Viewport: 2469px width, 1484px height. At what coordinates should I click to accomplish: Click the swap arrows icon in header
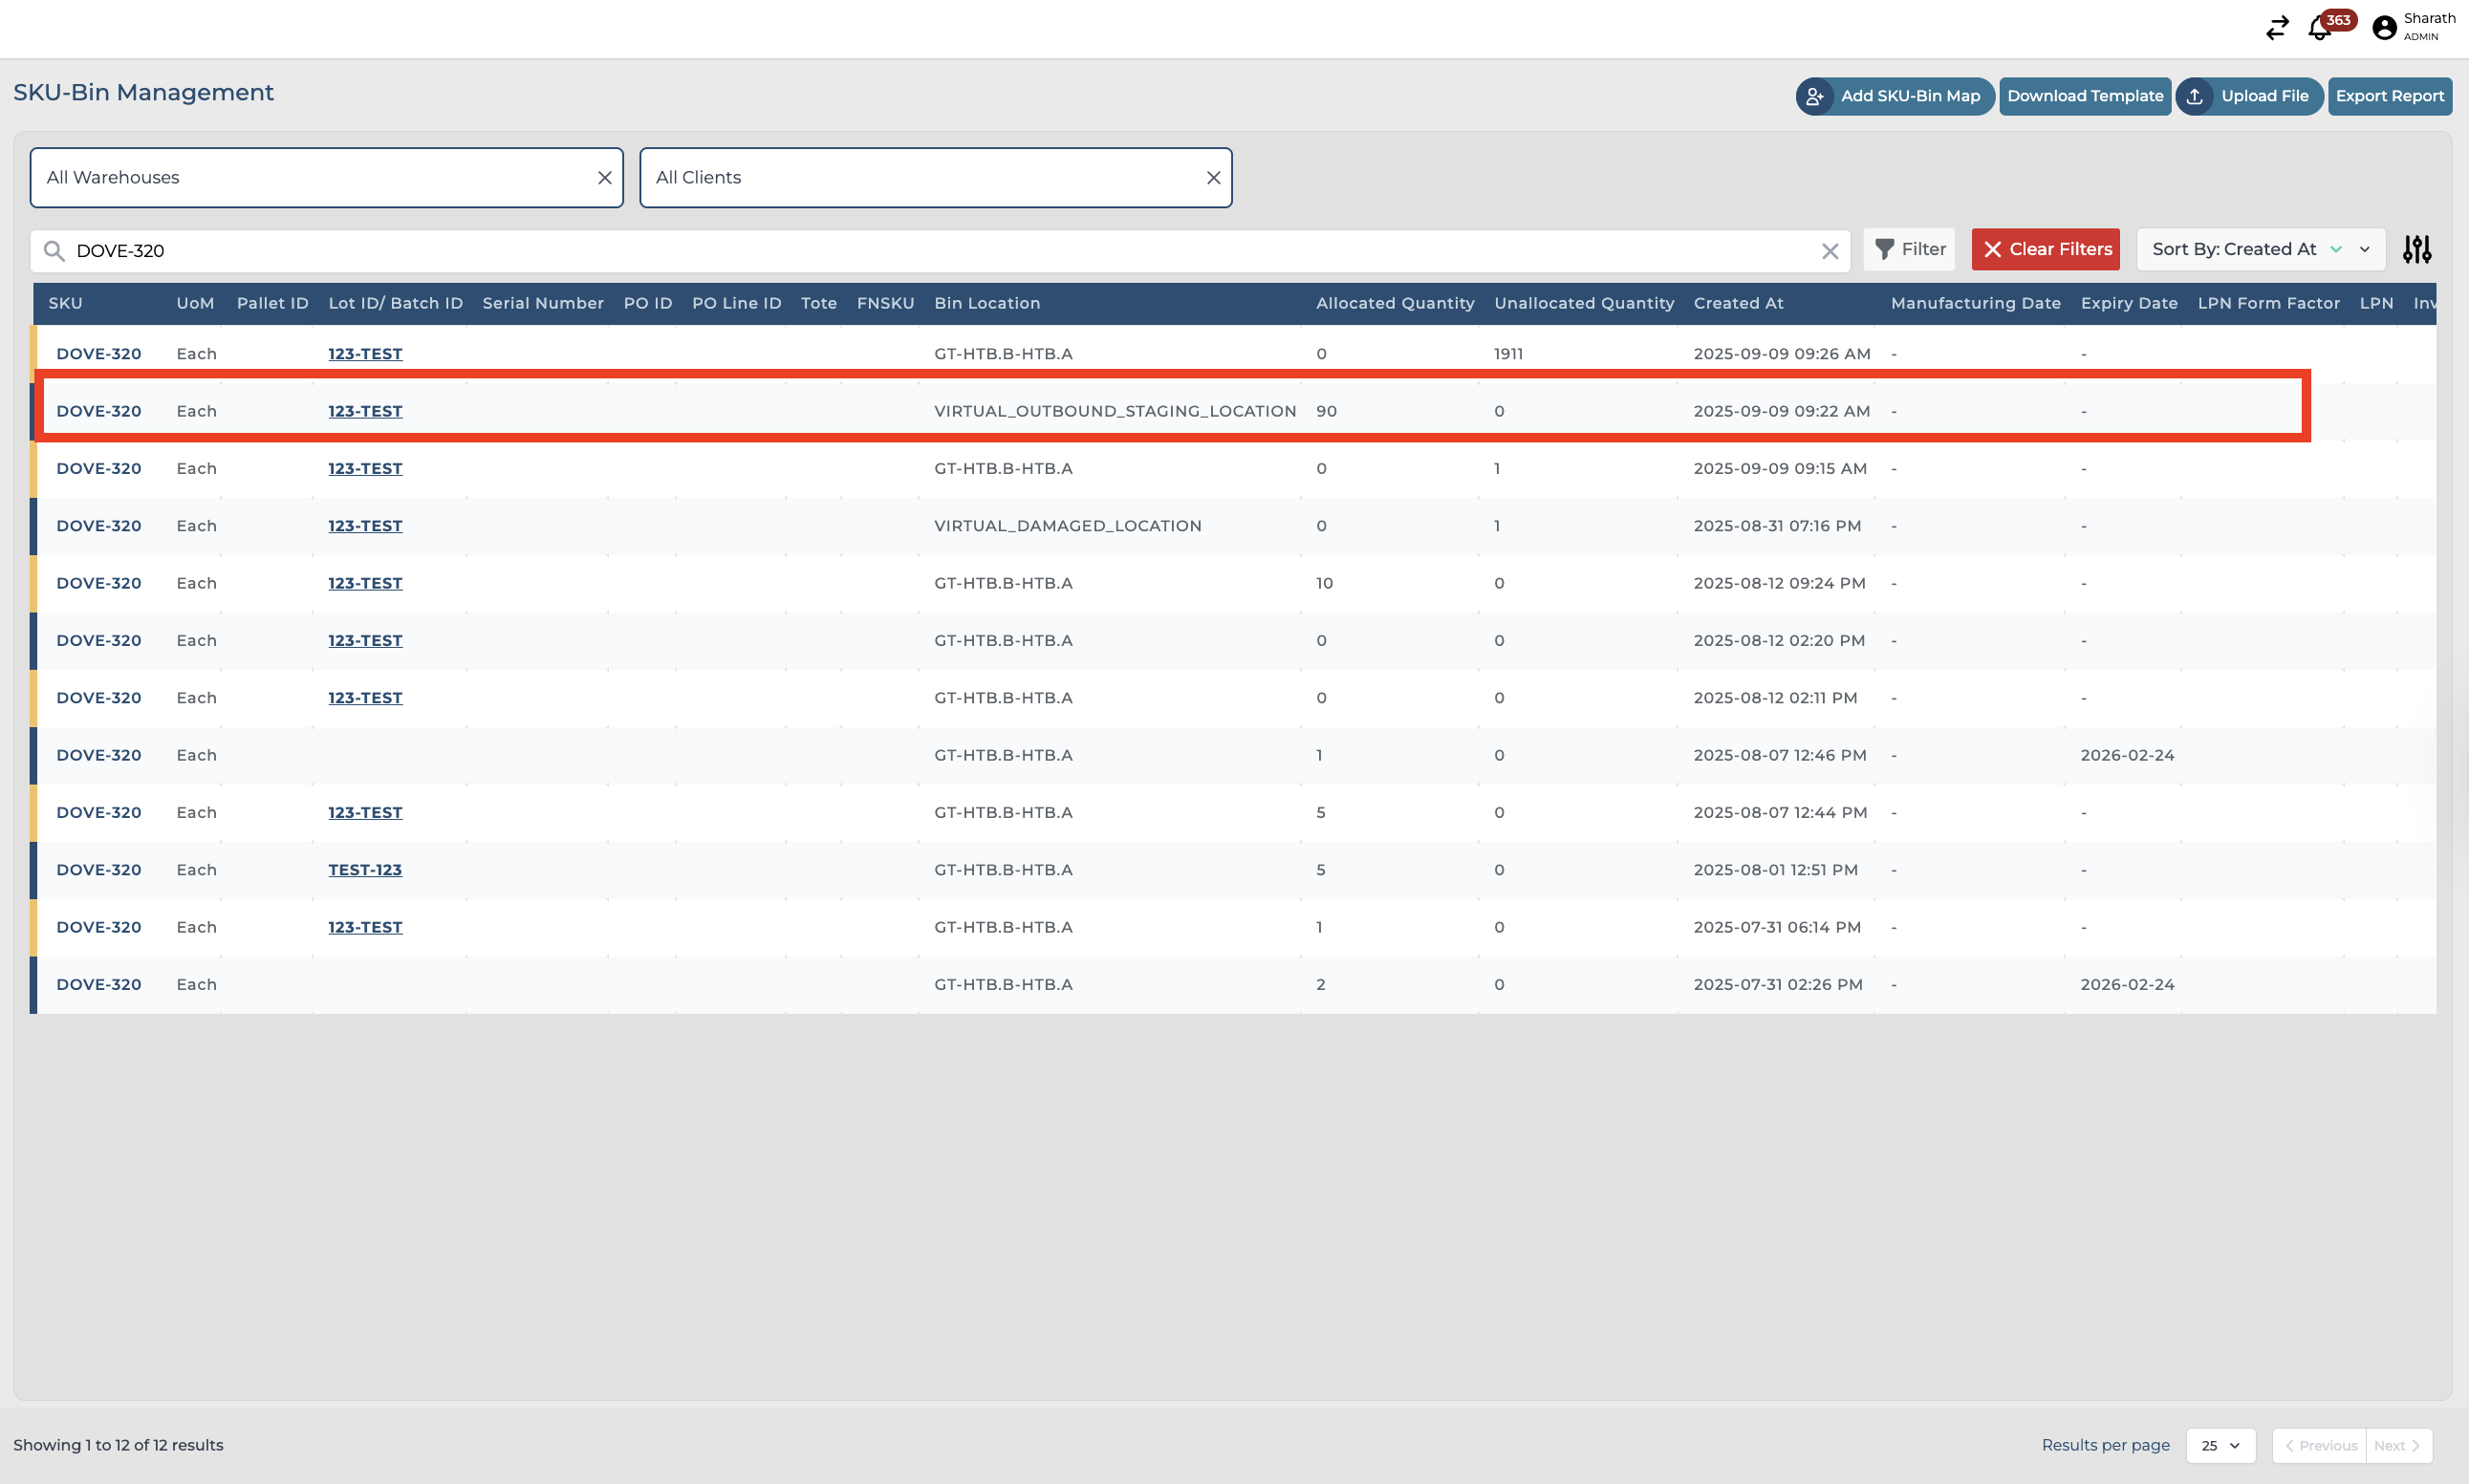click(x=2277, y=28)
